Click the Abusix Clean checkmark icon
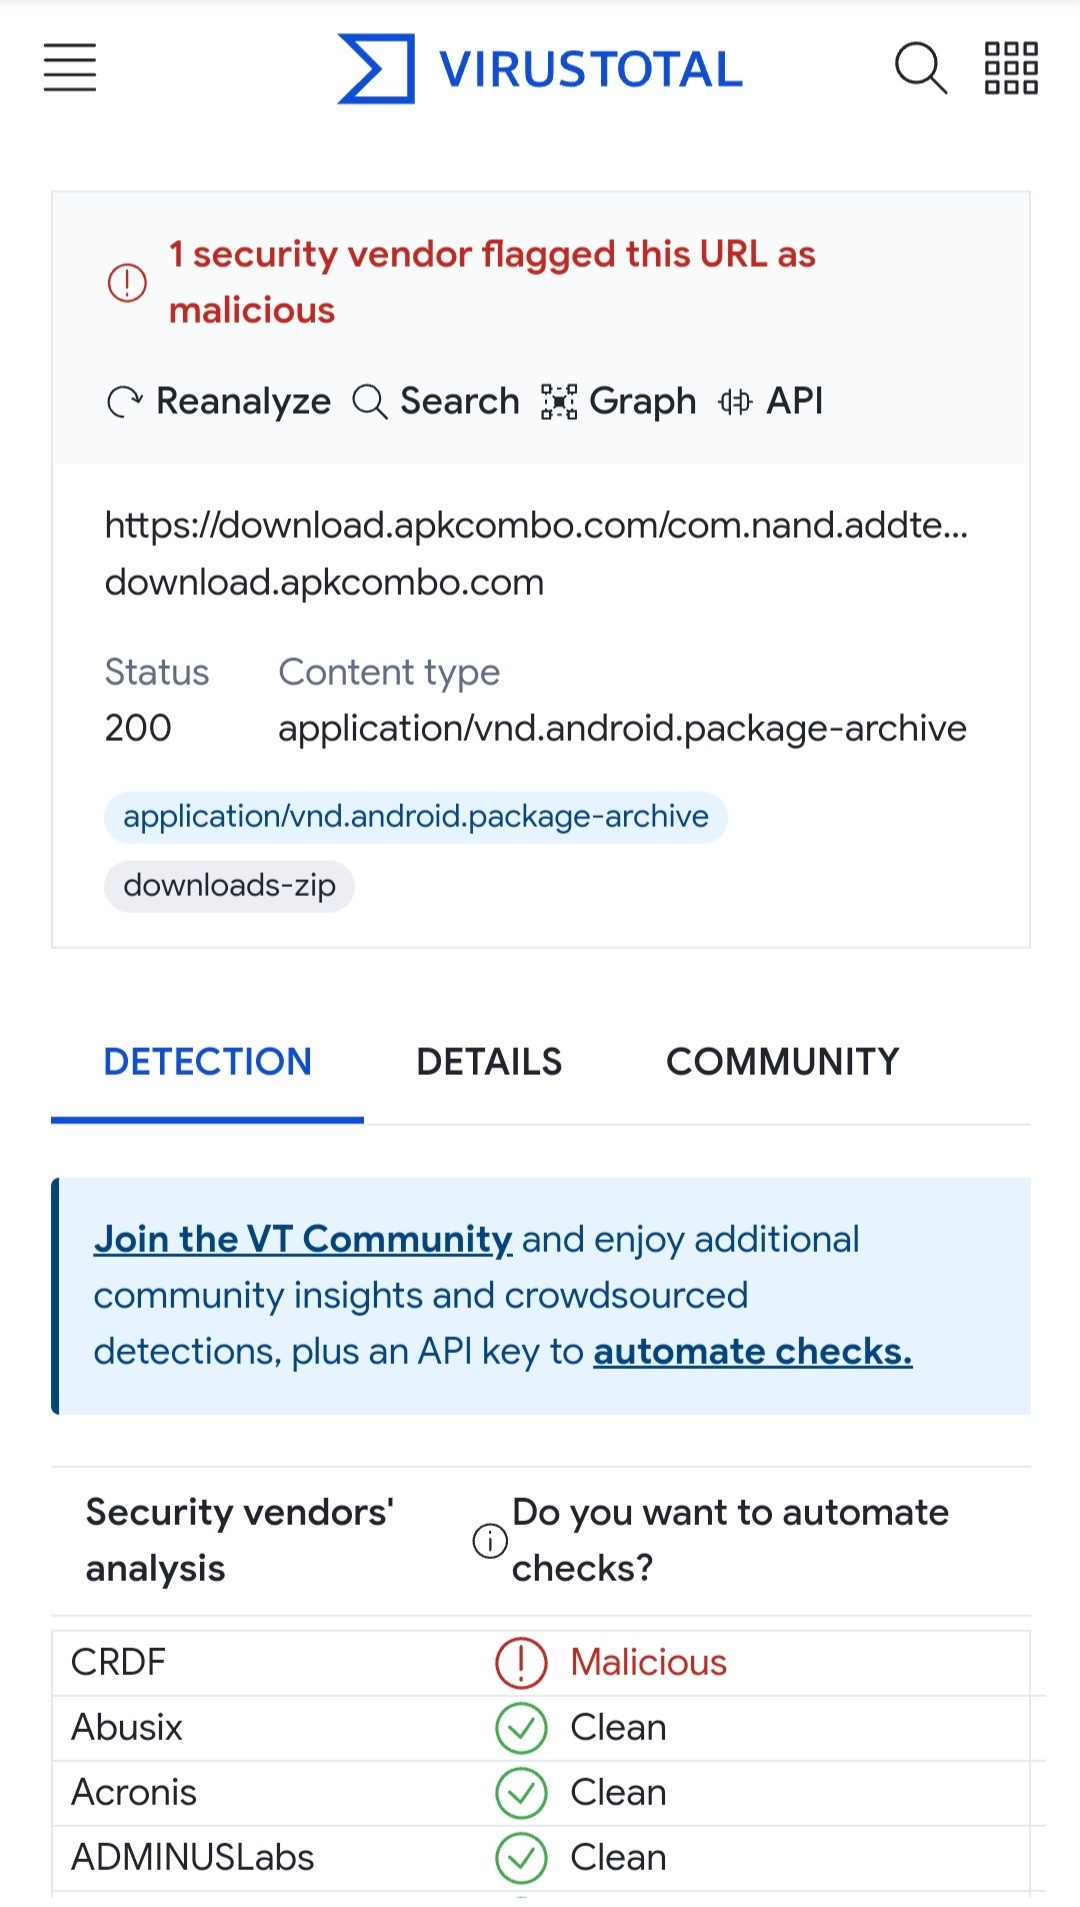This screenshot has height=1907, width=1080. click(521, 1727)
